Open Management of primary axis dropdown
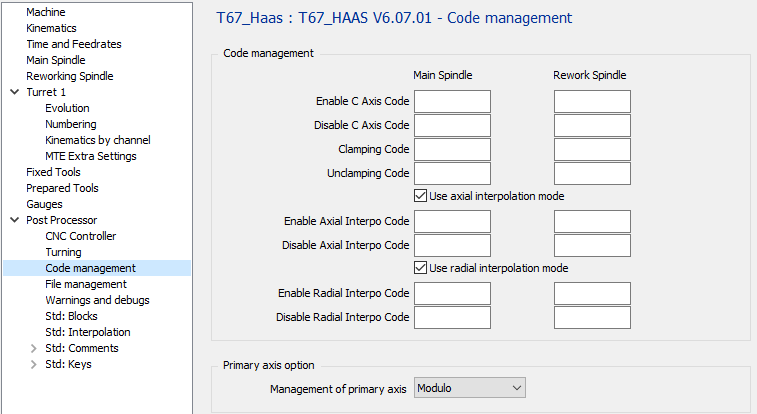Screen dimensions: 757x414 pos(469,388)
